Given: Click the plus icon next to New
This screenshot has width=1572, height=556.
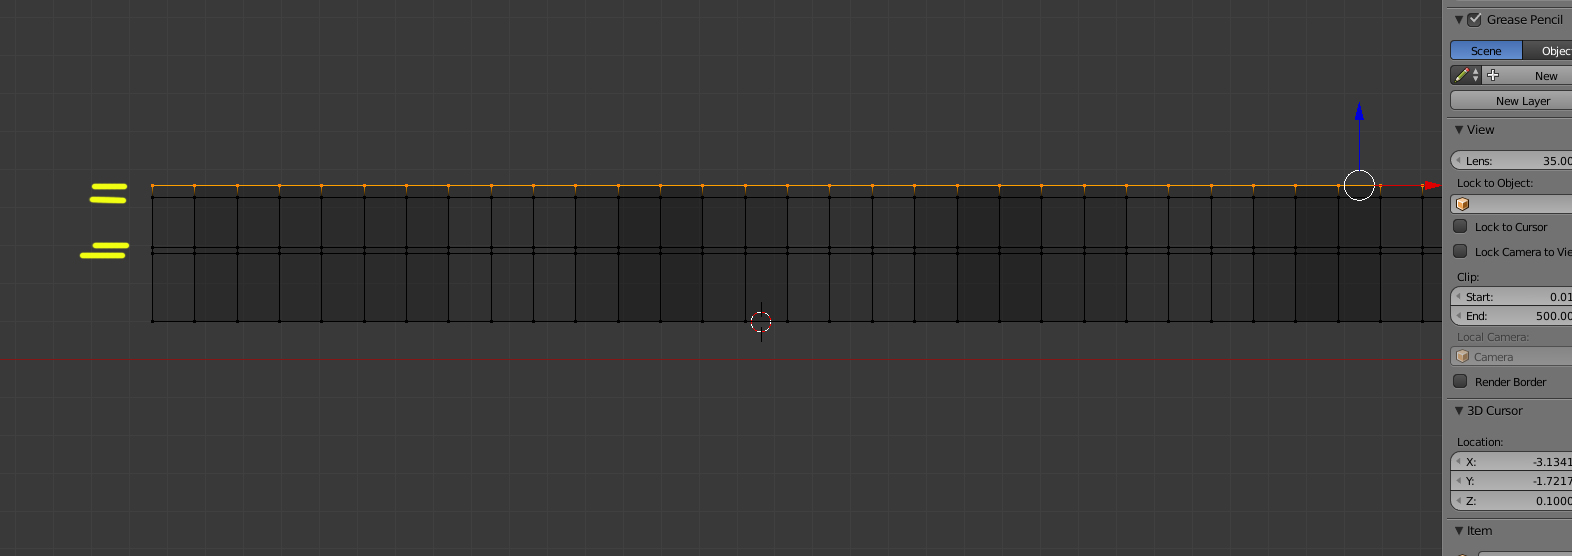Looking at the screenshot, I should point(1493,75).
